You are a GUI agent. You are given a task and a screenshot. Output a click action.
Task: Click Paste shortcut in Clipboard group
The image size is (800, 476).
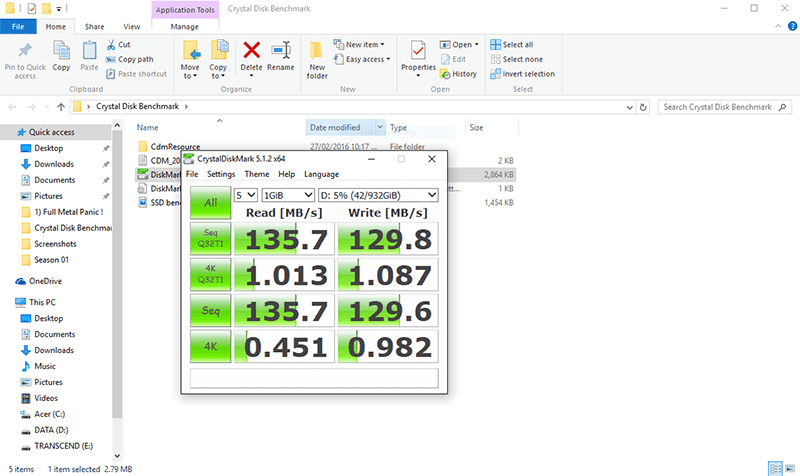tap(137, 74)
